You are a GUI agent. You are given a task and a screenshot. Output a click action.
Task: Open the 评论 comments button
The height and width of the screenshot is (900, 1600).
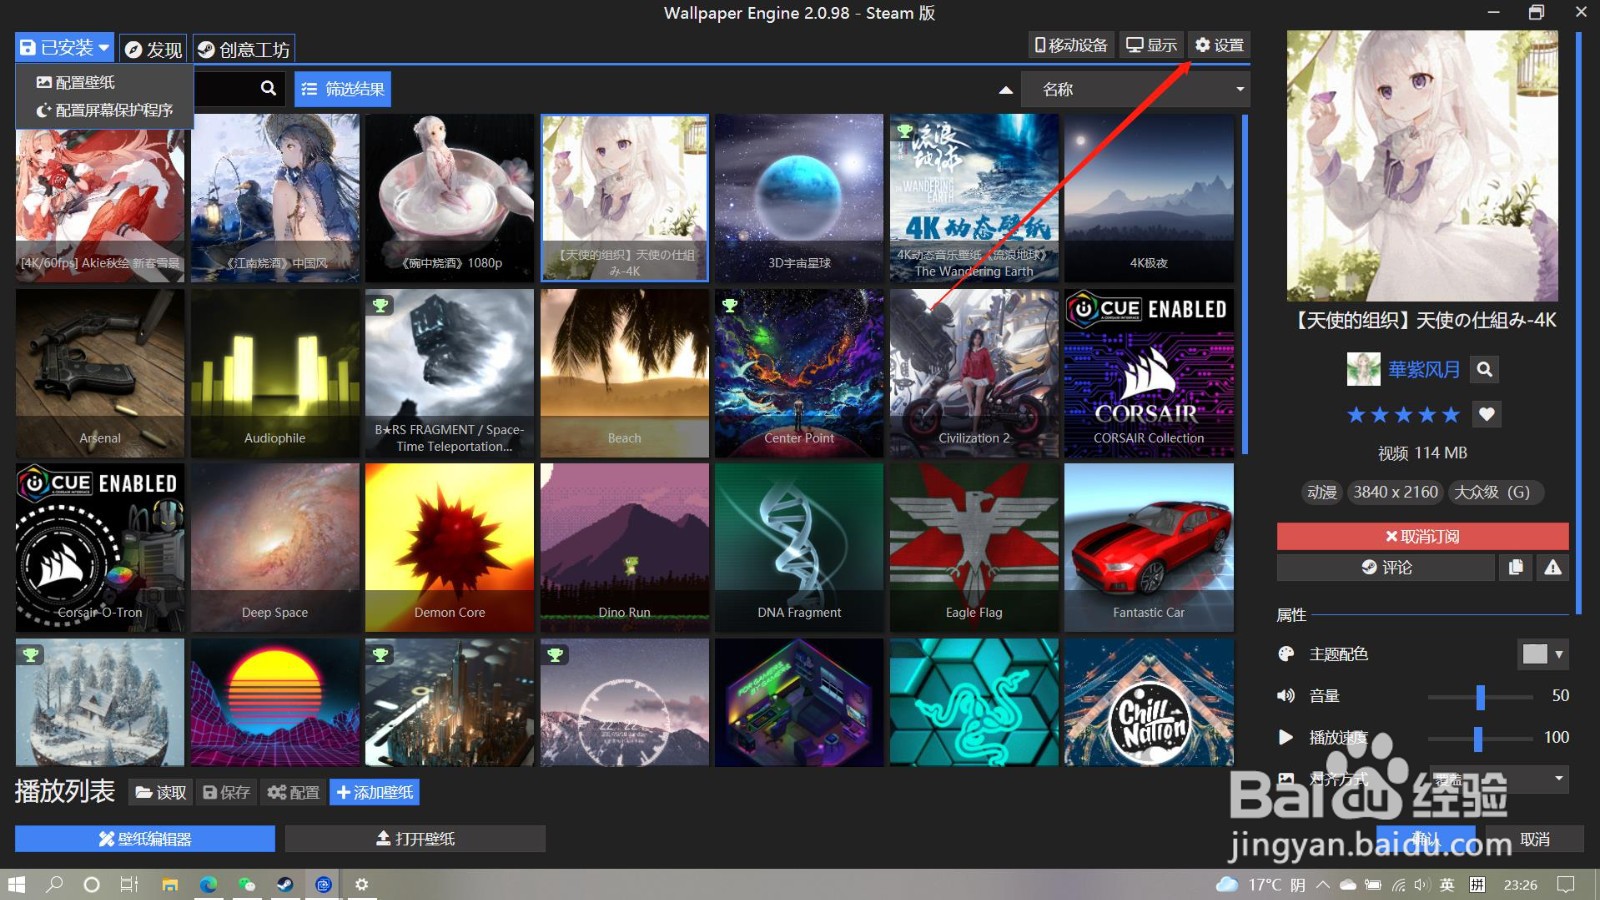pyautogui.click(x=1386, y=567)
